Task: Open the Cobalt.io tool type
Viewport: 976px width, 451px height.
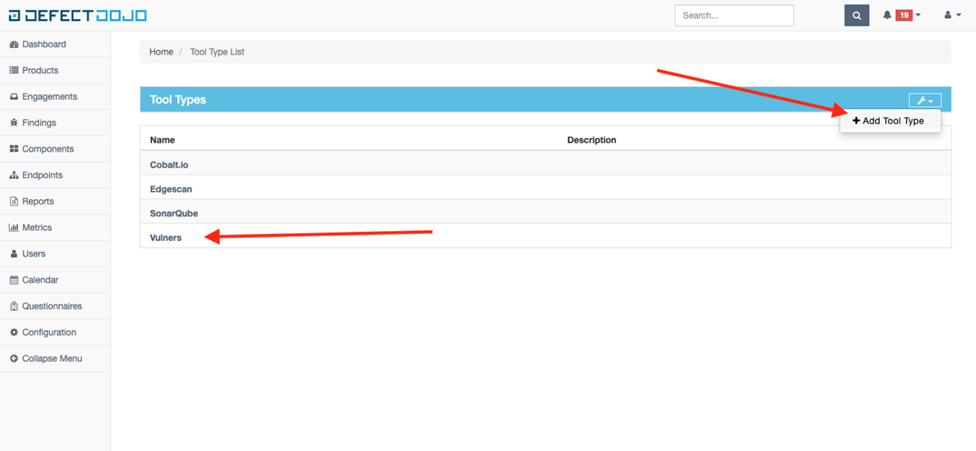Action: click(169, 165)
